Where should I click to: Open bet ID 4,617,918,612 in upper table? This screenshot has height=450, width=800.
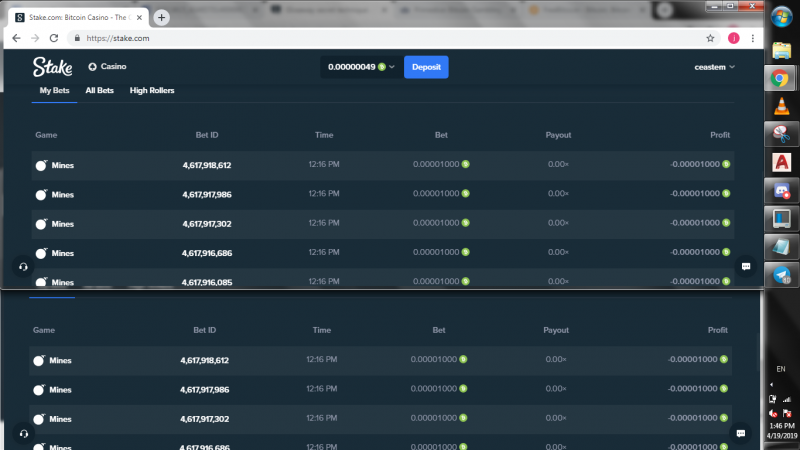click(207, 165)
